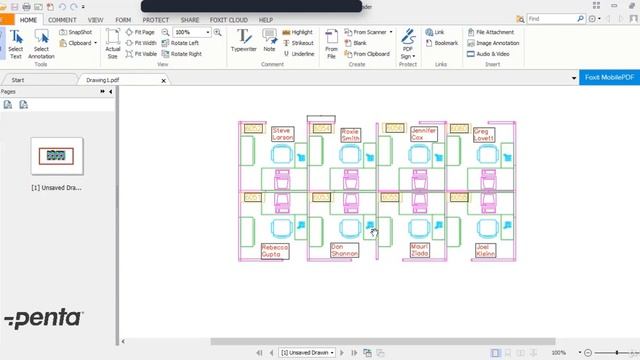This screenshot has height=360, width=640.
Task: Expand the From Scanner dropdown
Action: click(391, 32)
